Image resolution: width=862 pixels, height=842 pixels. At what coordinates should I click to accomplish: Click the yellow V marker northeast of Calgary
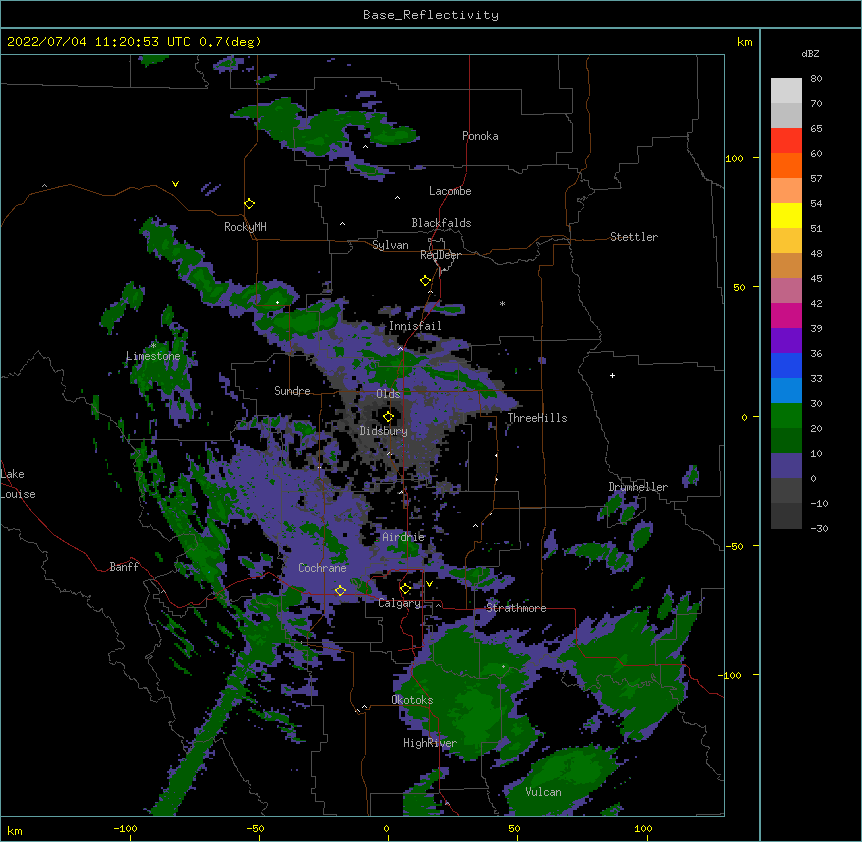pyautogui.click(x=429, y=584)
